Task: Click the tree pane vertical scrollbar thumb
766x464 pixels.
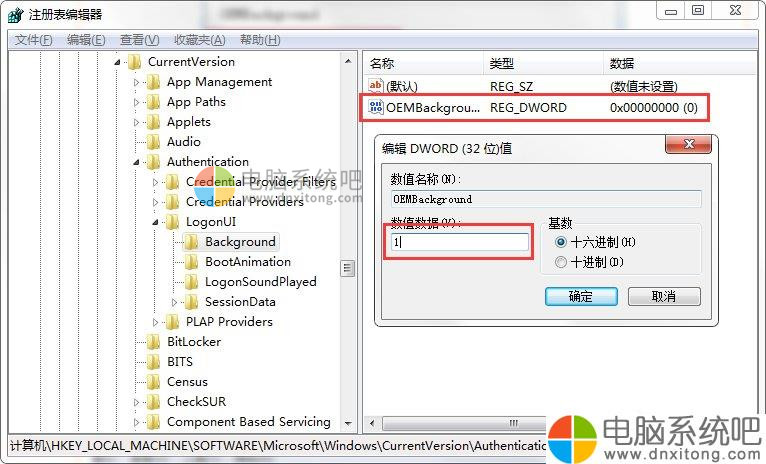Action: click(x=348, y=268)
